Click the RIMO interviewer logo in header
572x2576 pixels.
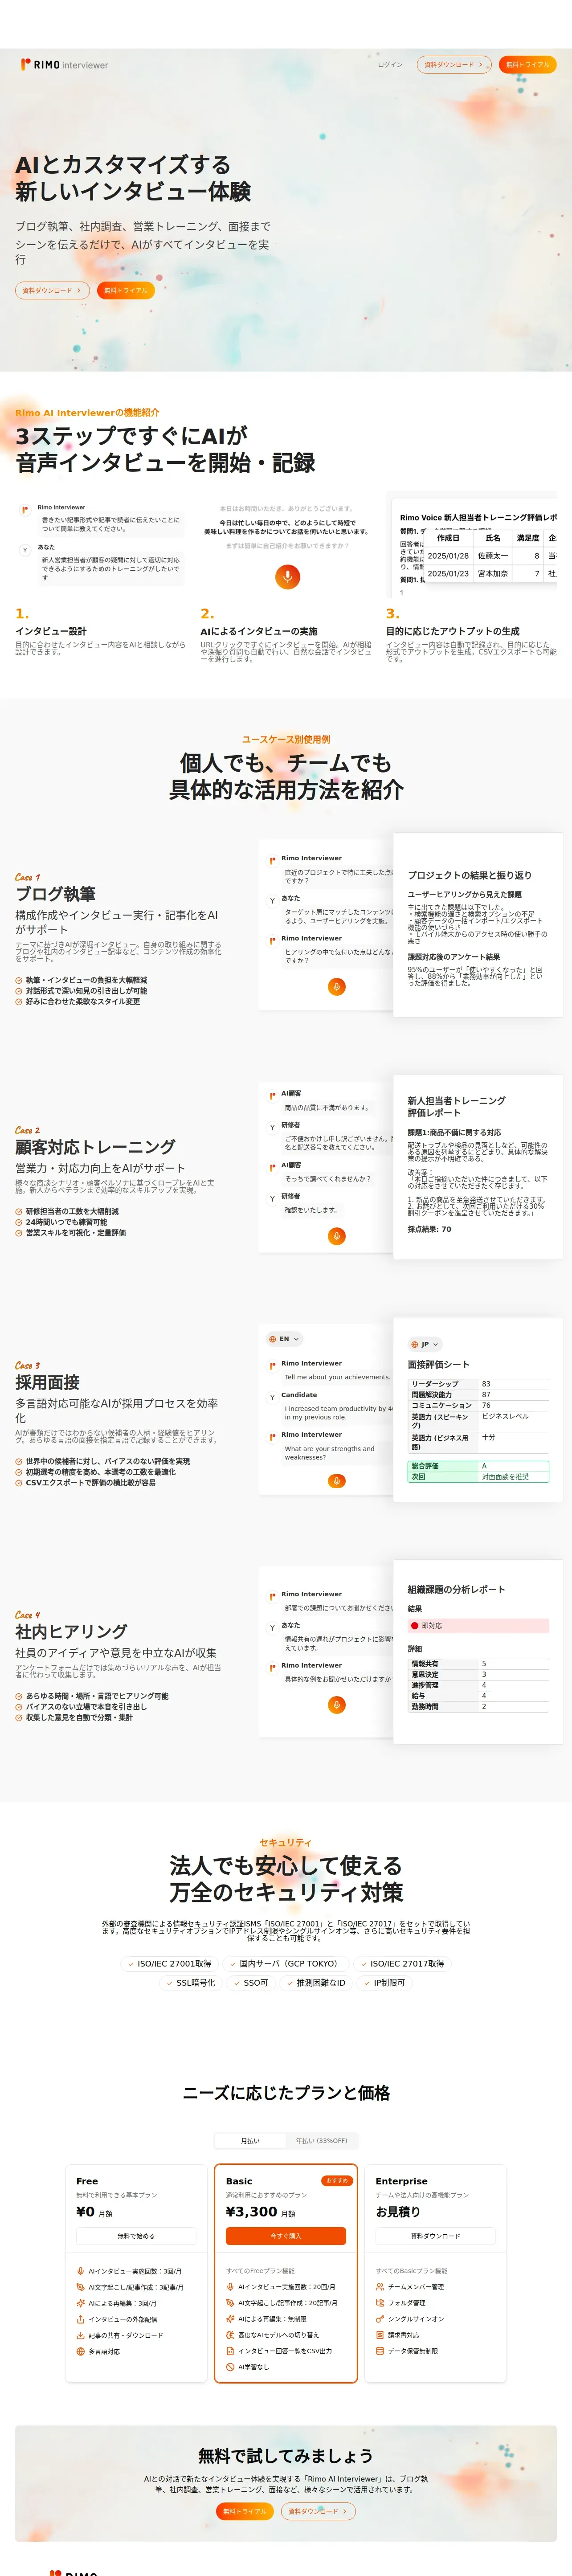coord(64,65)
